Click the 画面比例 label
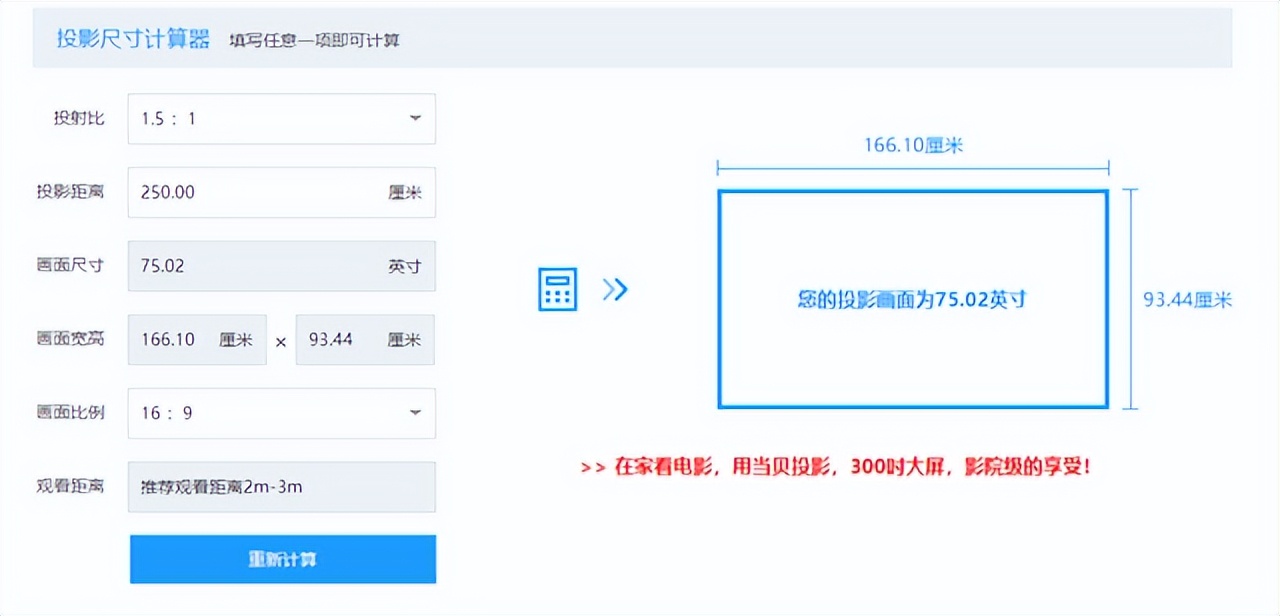 pos(70,412)
